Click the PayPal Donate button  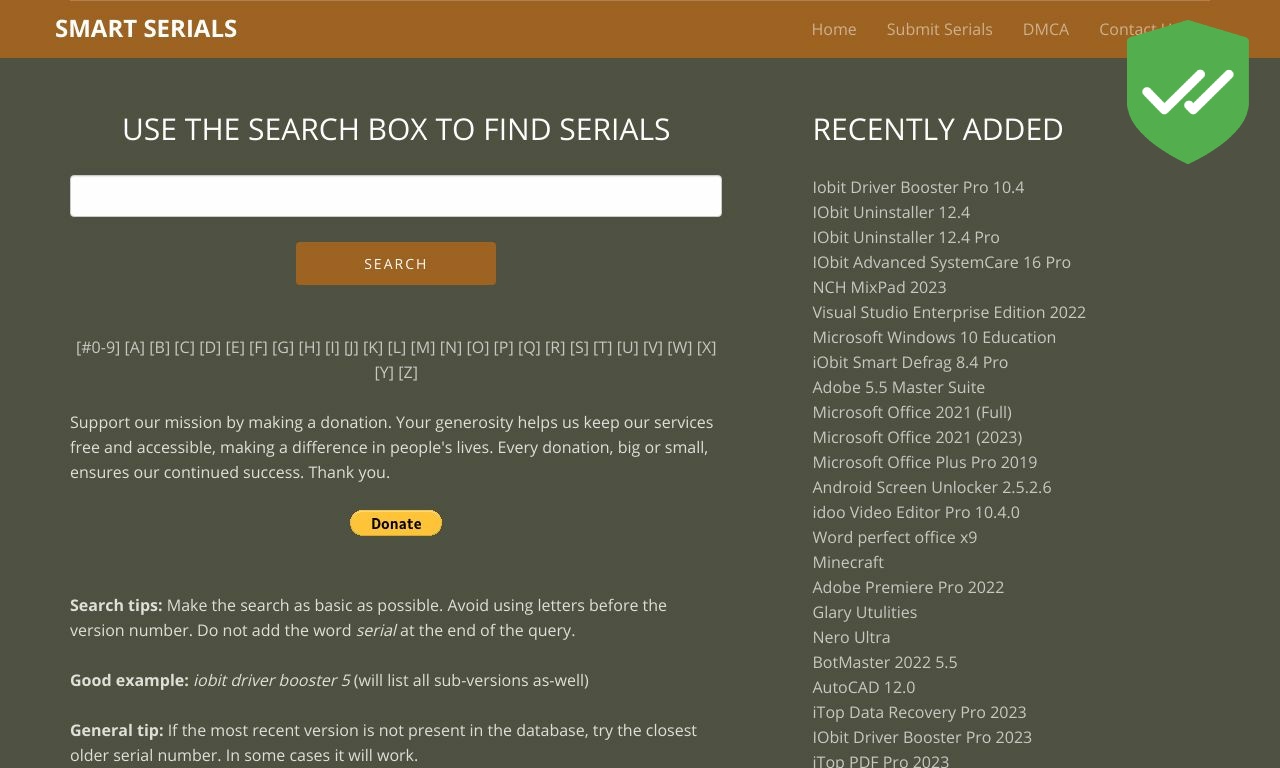pos(396,523)
